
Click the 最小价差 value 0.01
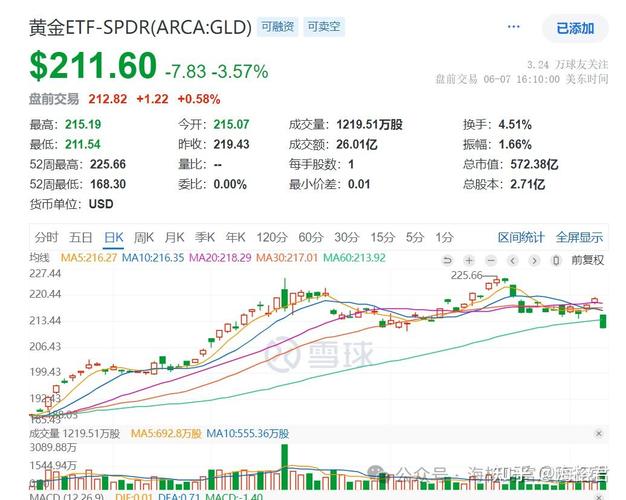(x=359, y=184)
